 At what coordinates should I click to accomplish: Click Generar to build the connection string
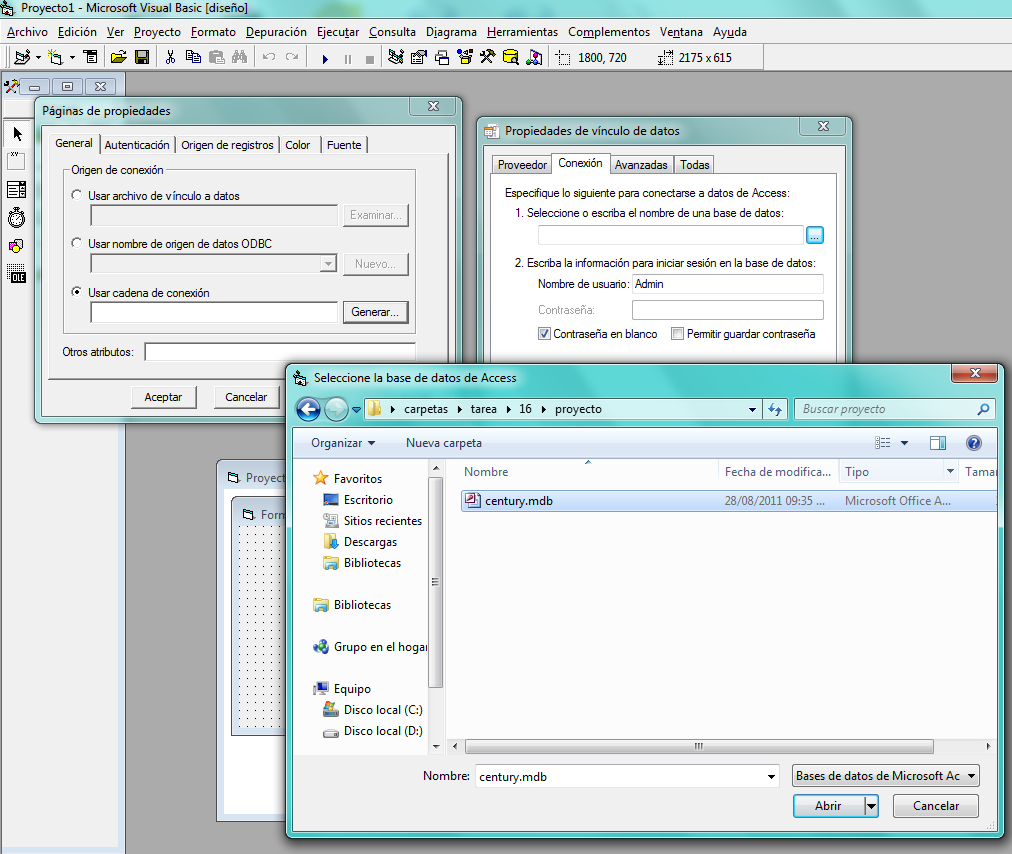[x=375, y=311]
